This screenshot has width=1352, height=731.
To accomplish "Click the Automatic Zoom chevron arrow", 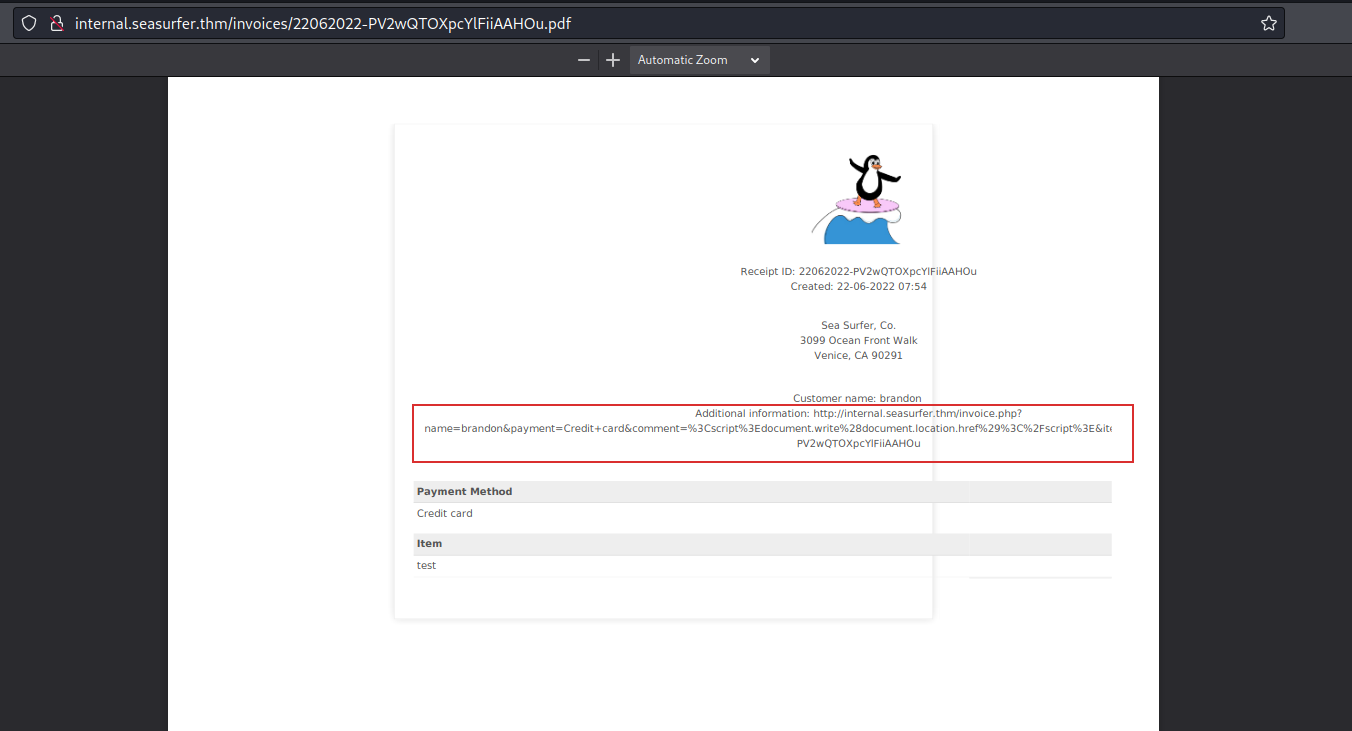I will coord(755,59).
